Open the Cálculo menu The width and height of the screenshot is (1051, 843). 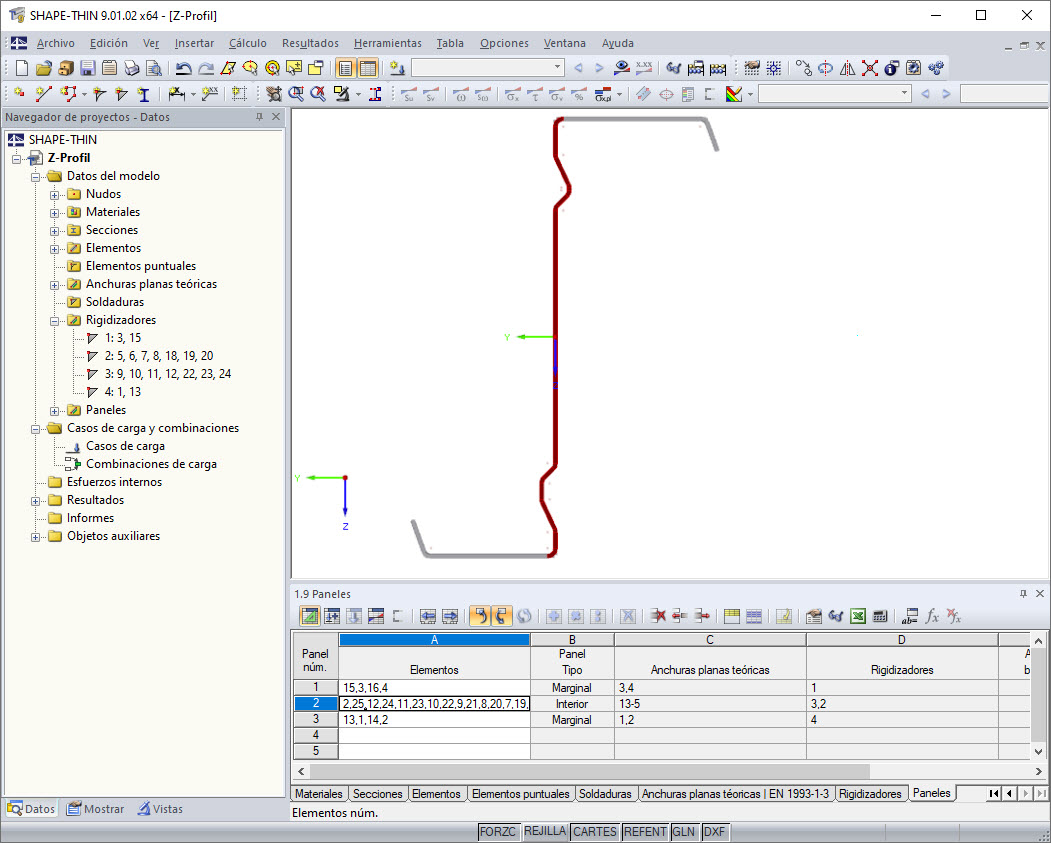(247, 43)
